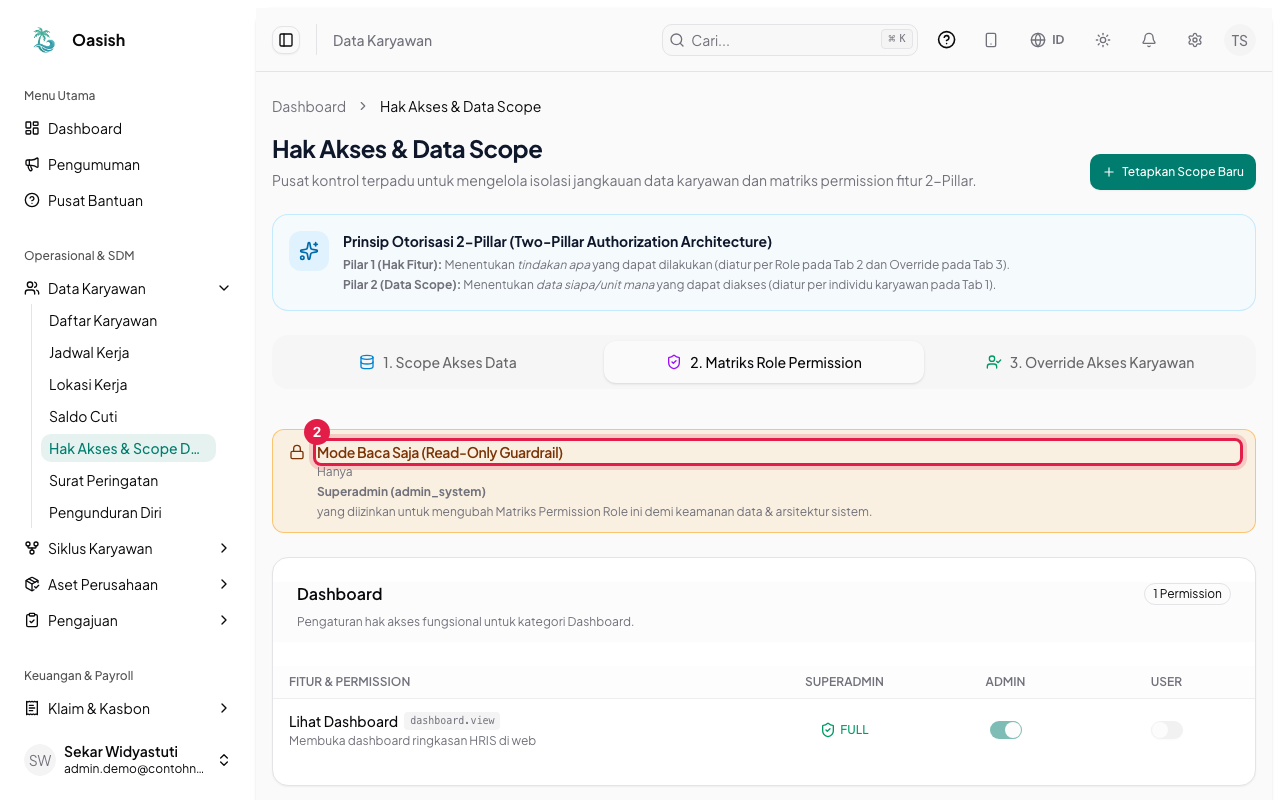The image size is (1280, 800).
Task: Open the Override Akses Karyawan tab
Action: tap(1090, 363)
